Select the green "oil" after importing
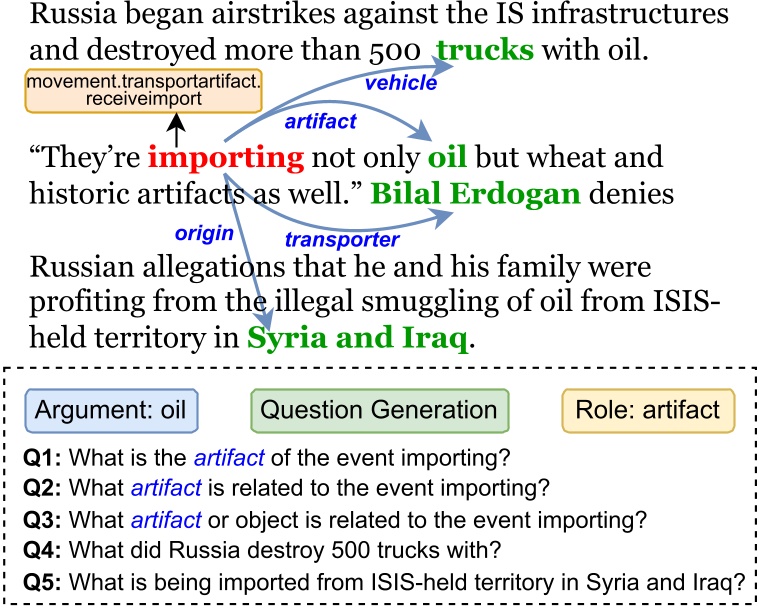This screenshot has width=759, height=608. pyautogui.click(x=448, y=159)
